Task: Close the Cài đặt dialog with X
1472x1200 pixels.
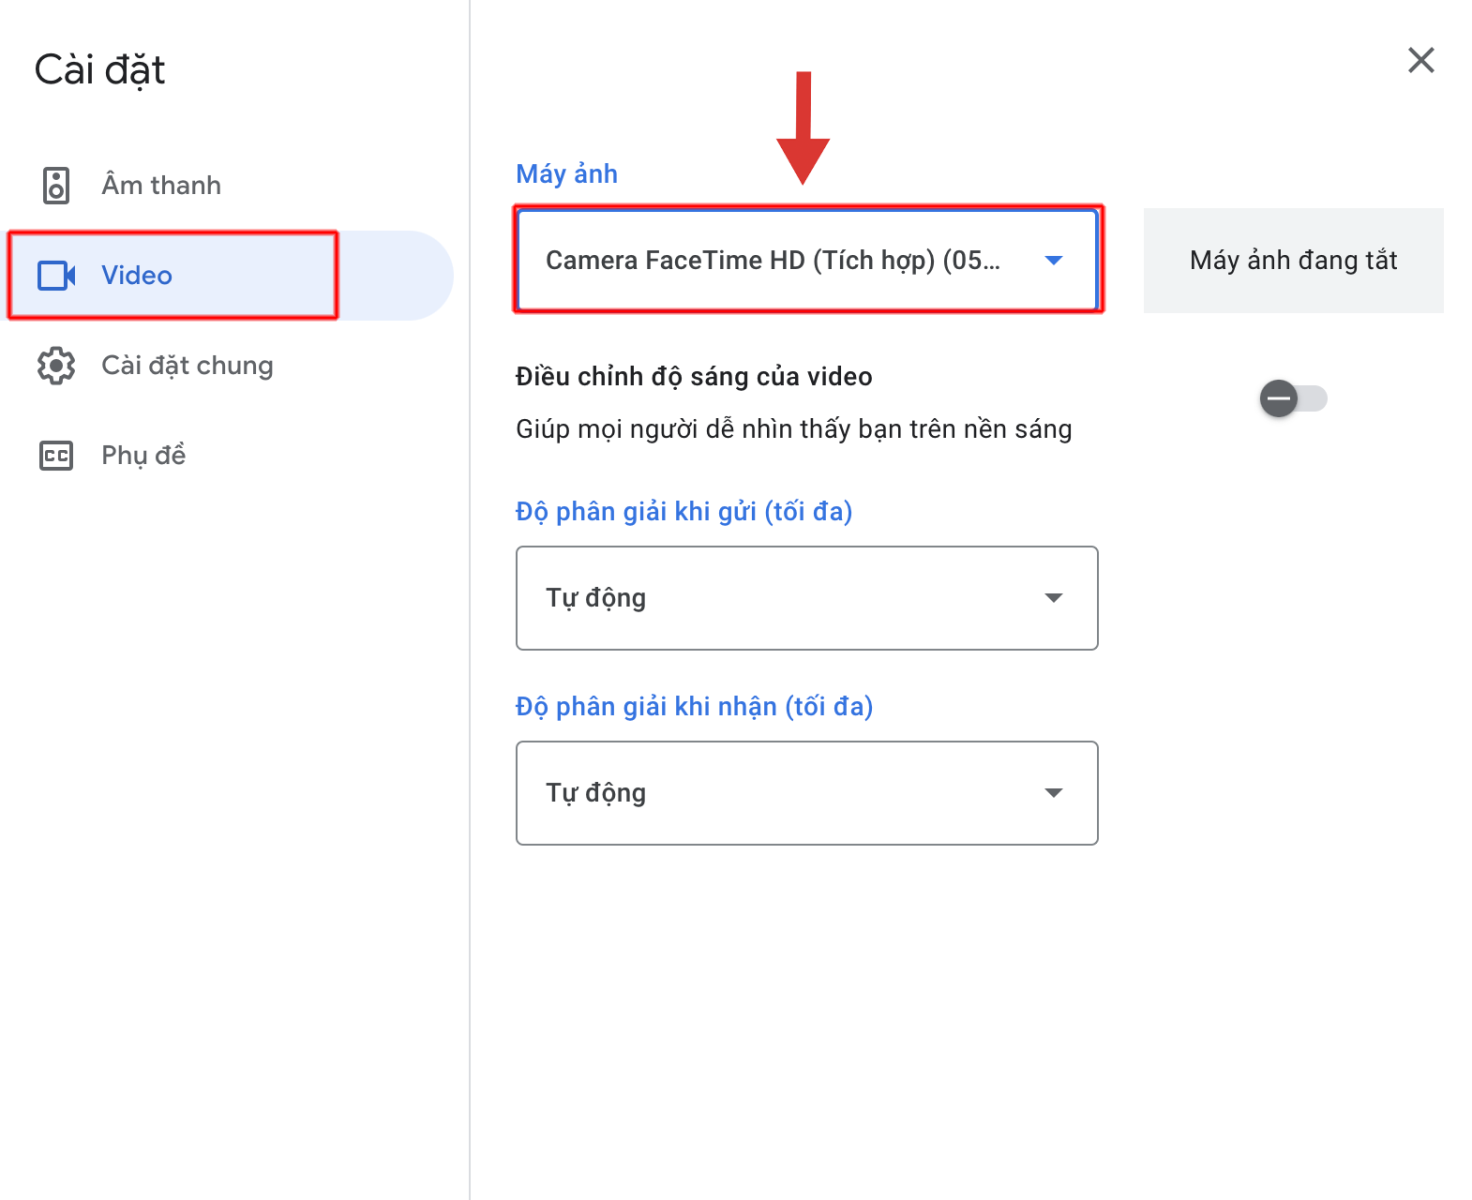Action: pyautogui.click(x=1421, y=60)
